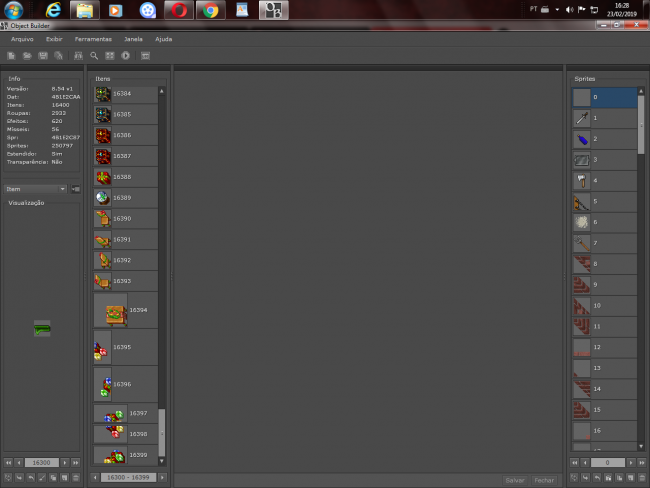This screenshot has height=488, width=650.
Task: Click the magnifier search toolbar icon
Action: (94, 56)
